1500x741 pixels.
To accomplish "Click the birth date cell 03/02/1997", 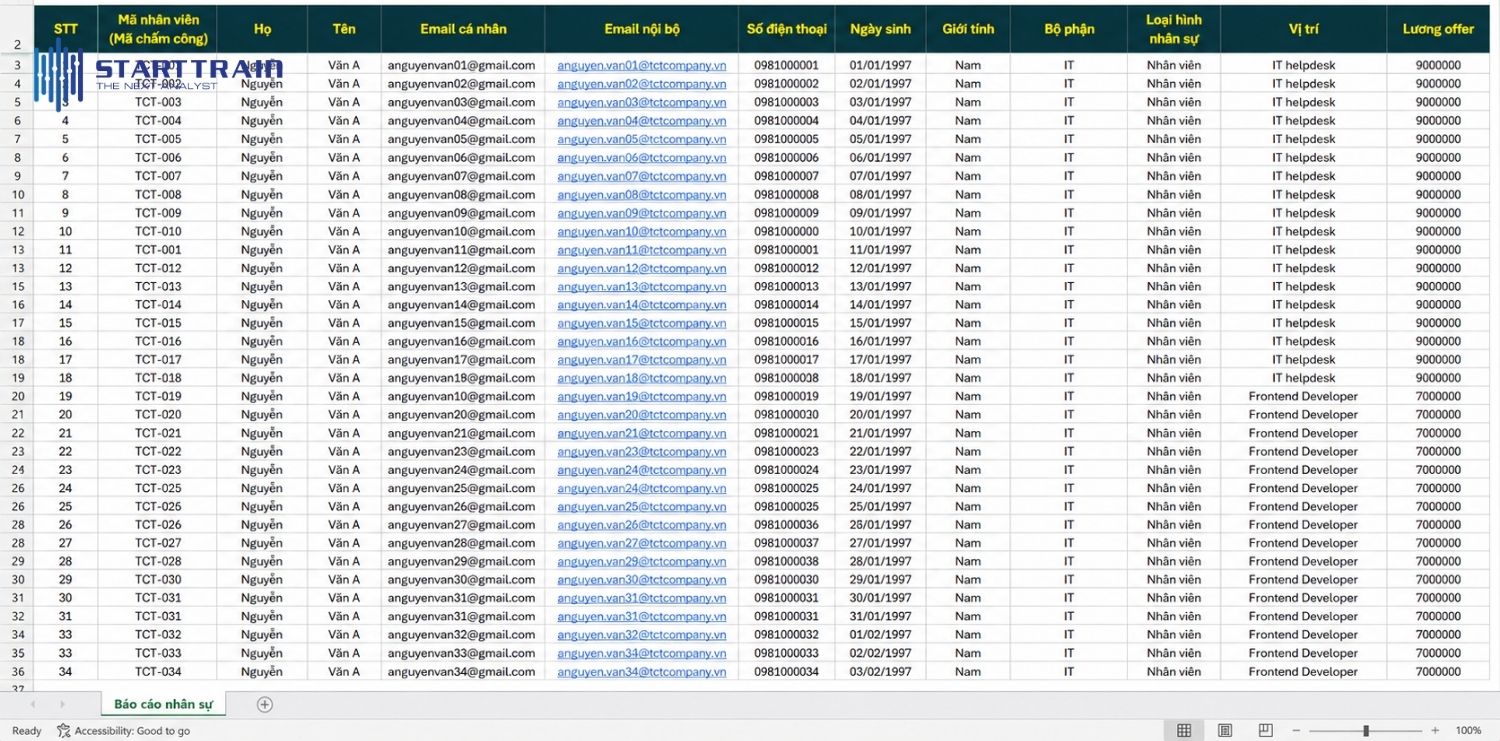I will 880,672.
